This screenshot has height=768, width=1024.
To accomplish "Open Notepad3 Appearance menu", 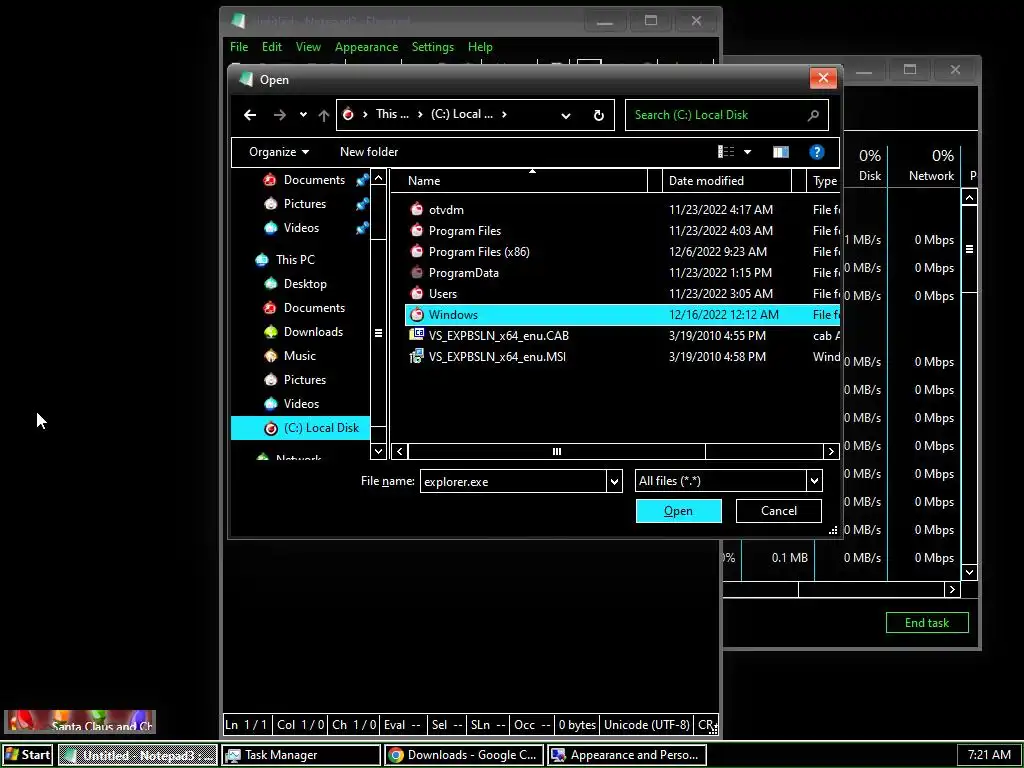I will [x=366, y=47].
